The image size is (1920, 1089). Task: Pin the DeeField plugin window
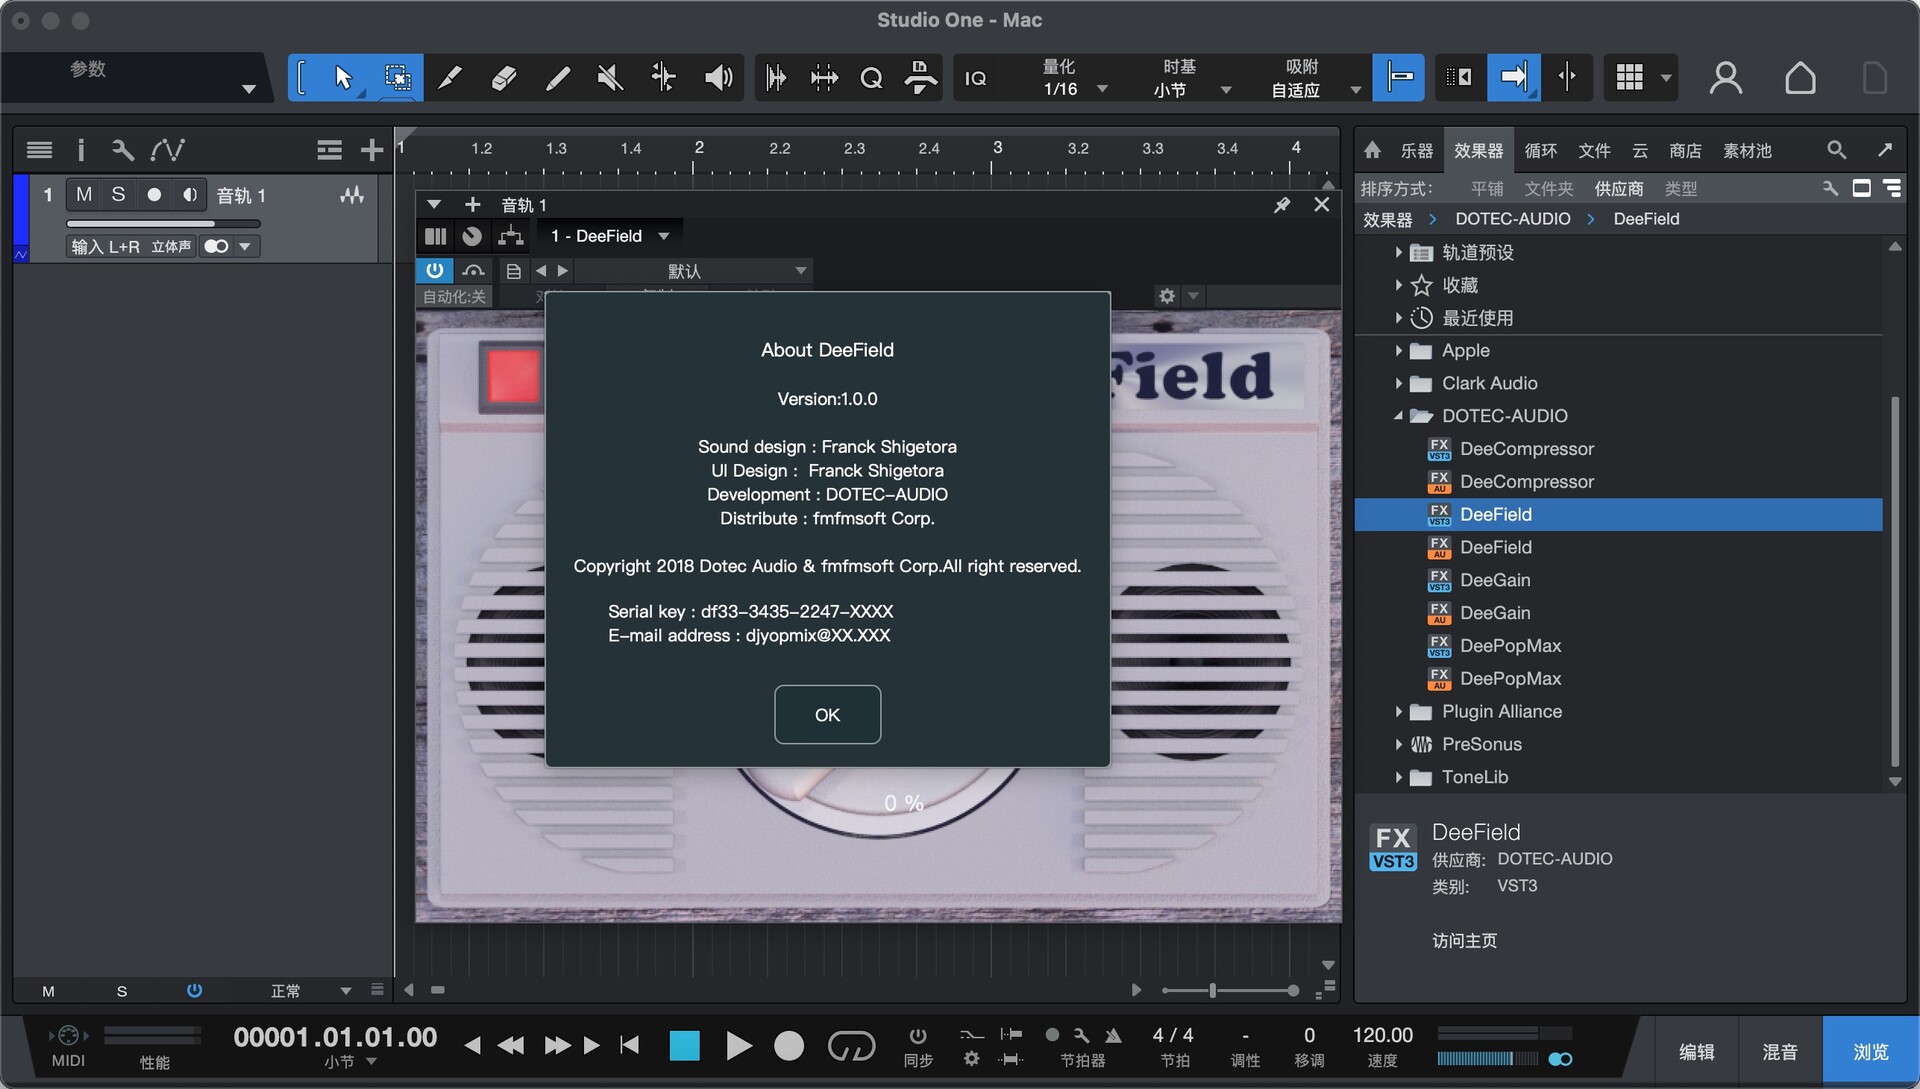[1282, 205]
